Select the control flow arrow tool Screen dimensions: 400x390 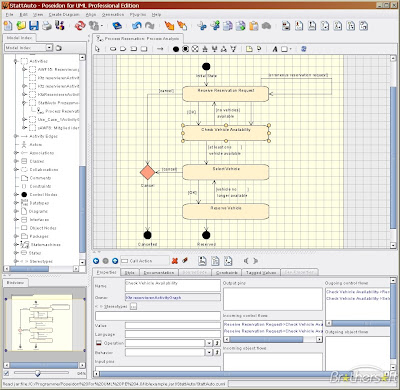tap(160, 49)
